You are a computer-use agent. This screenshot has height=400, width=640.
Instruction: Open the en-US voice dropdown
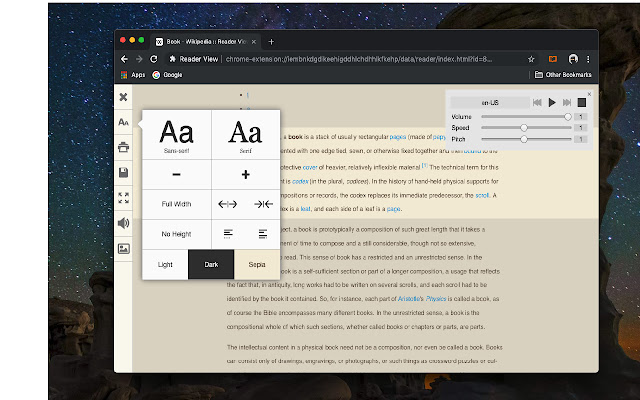[x=490, y=103]
